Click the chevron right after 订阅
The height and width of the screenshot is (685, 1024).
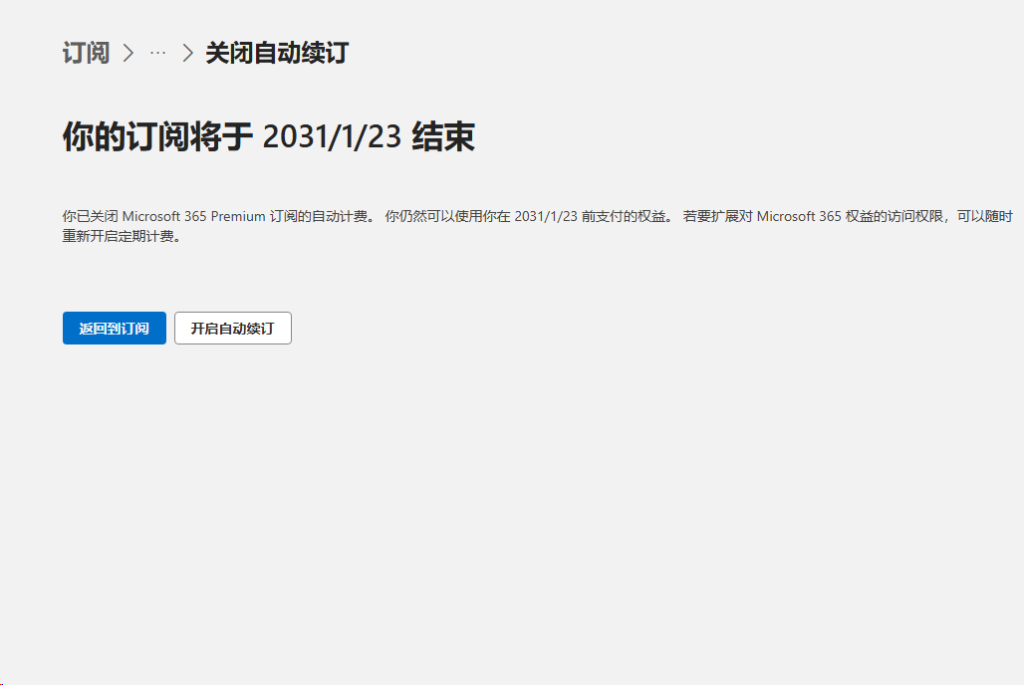pyautogui.click(x=128, y=53)
